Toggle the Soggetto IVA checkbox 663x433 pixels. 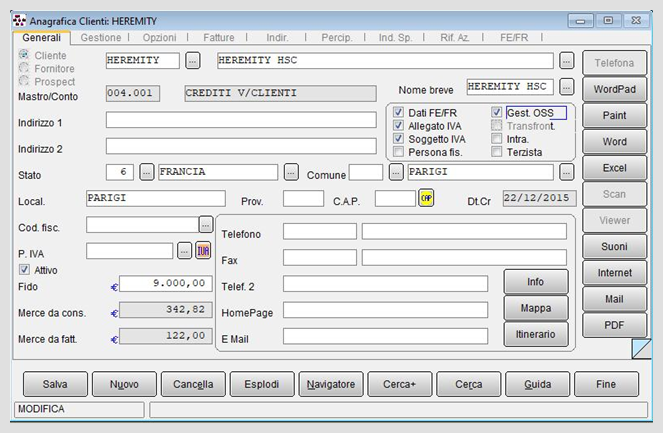point(398,139)
